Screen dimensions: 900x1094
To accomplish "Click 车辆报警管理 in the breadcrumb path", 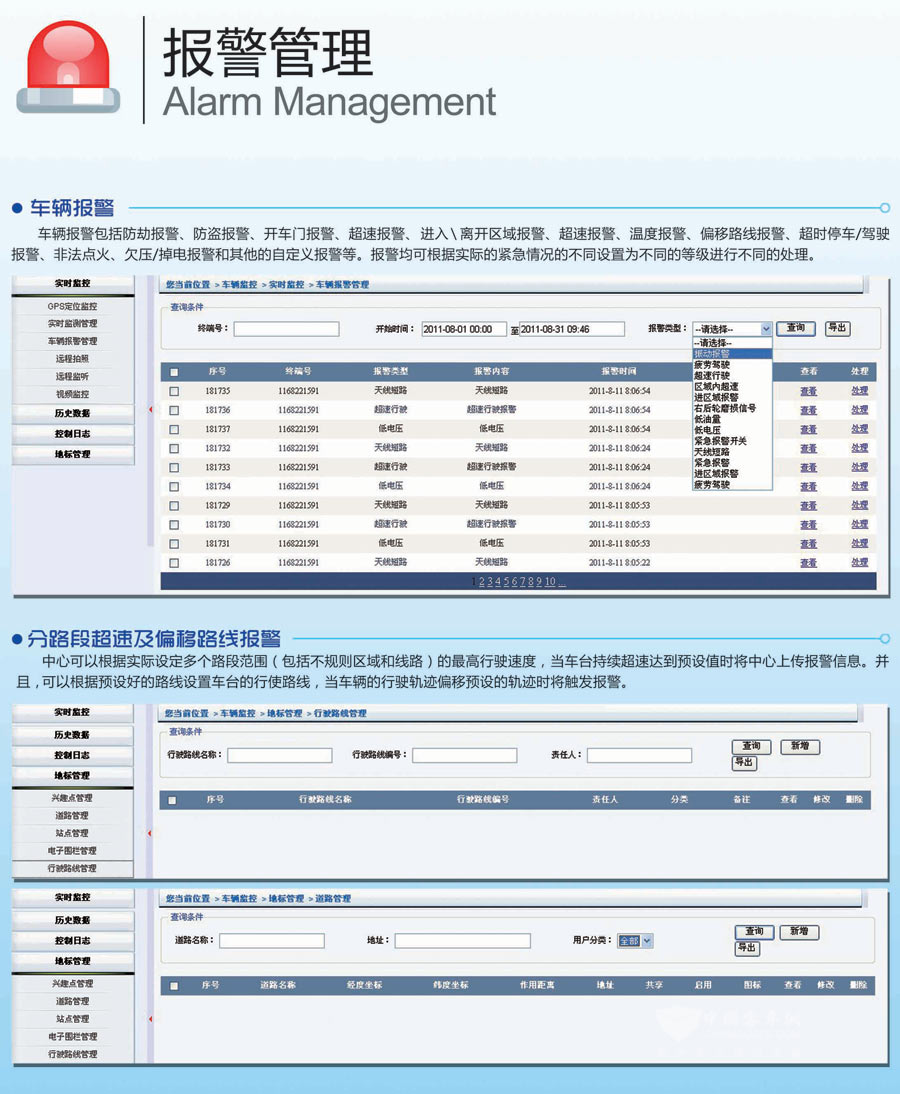I will pyautogui.click(x=342, y=285).
